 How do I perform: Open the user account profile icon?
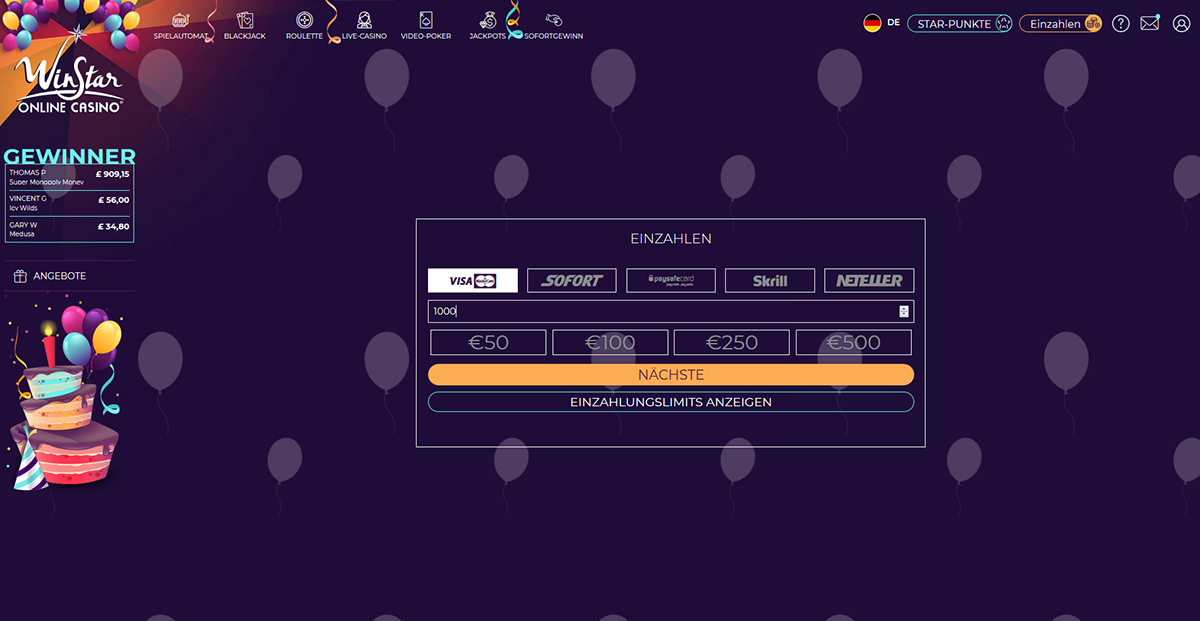[1180, 23]
